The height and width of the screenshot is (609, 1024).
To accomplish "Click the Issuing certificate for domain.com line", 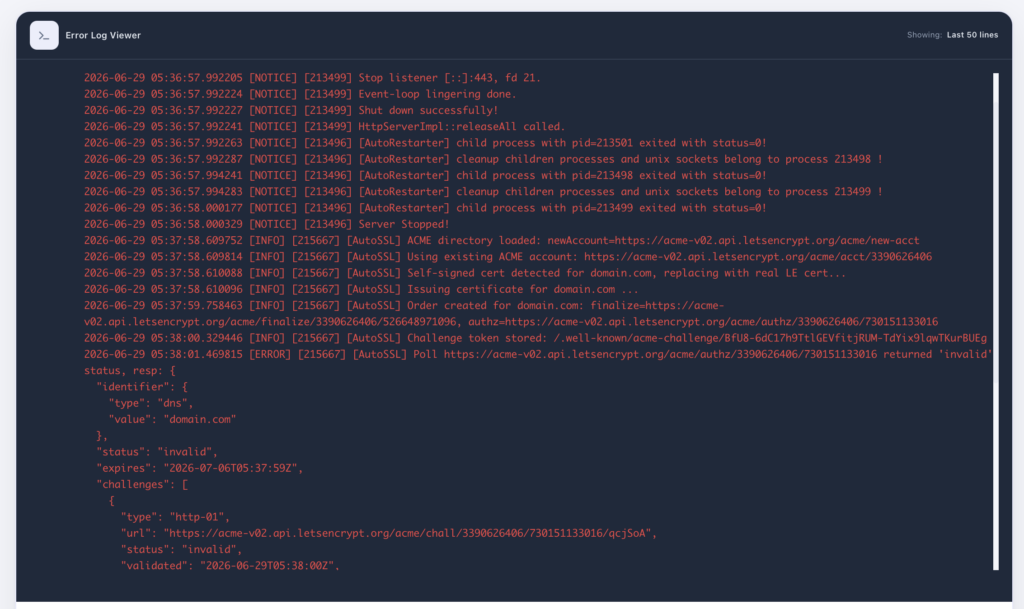I will 360,289.
